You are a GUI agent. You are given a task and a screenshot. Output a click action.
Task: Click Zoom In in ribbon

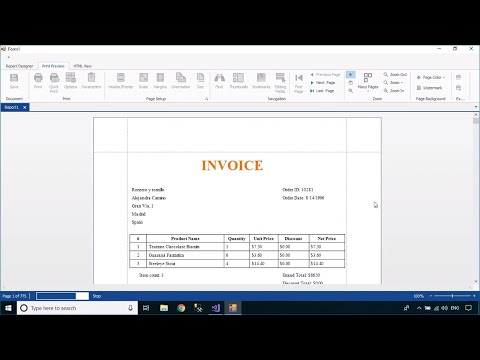point(394,91)
